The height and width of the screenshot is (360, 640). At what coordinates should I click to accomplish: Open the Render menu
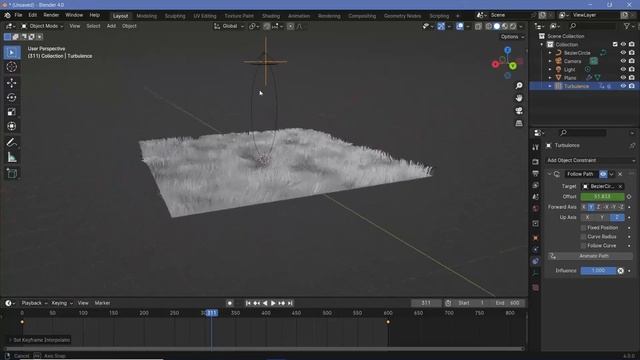(51, 15)
